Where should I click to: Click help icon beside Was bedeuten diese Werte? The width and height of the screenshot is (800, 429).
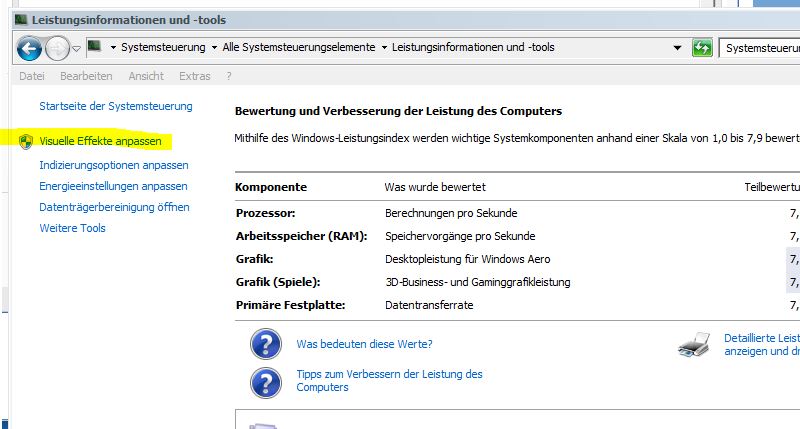click(x=266, y=344)
